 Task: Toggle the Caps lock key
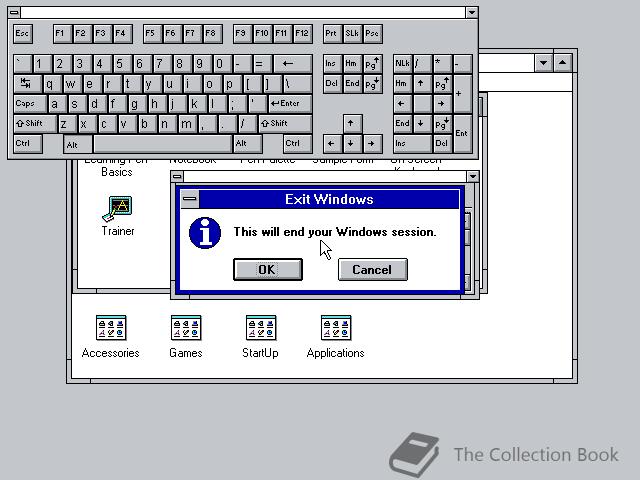[x=30, y=104]
